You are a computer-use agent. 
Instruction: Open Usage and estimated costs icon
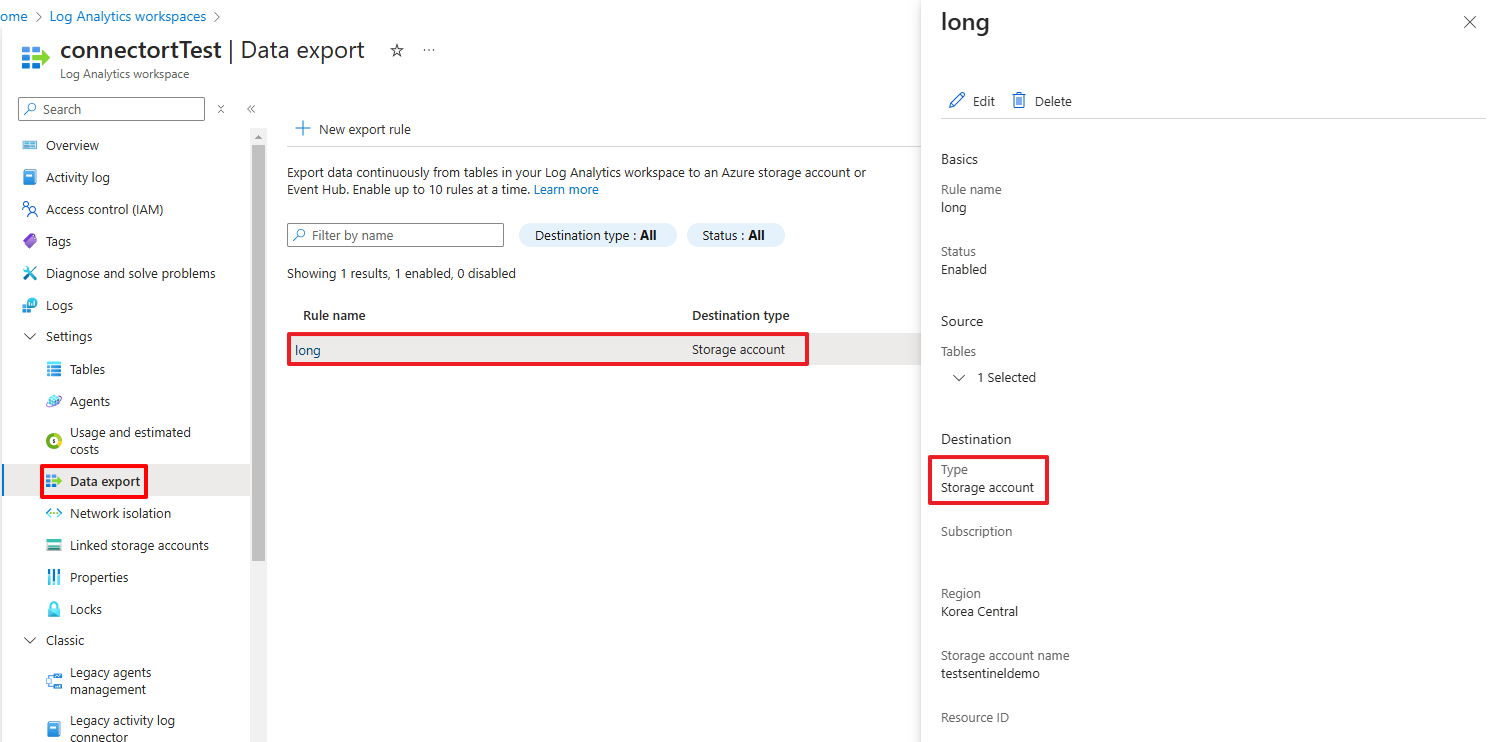click(x=54, y=441)
